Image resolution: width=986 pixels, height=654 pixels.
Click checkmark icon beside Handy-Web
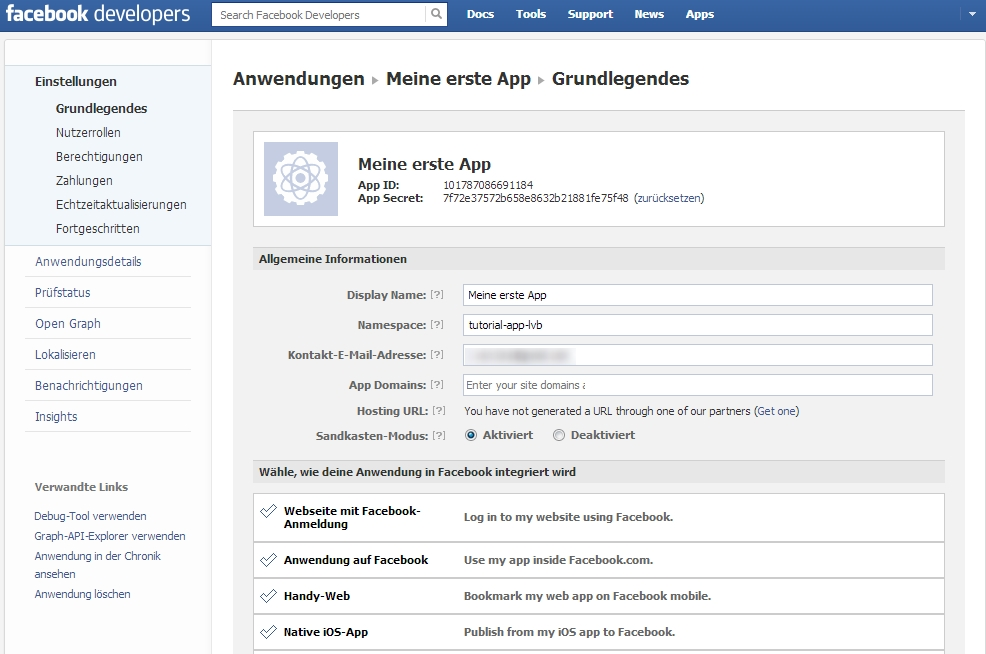pos(269,596)
